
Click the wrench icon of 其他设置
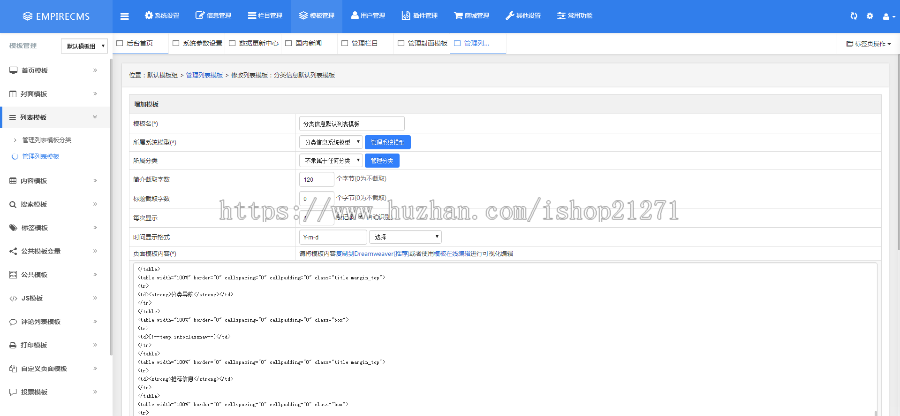pyautogui.click(x=509, y=16)
